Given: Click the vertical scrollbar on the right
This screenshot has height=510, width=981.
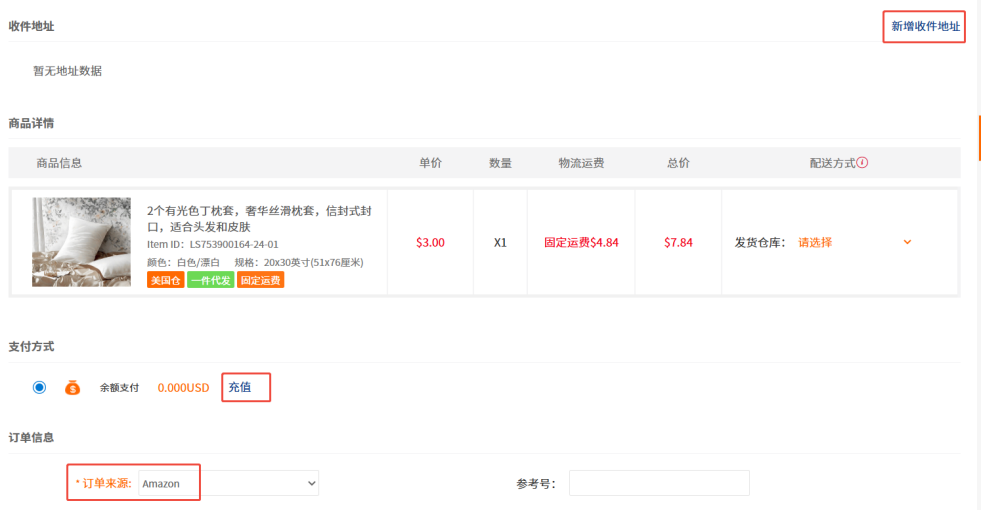Looking at the screenshot, I should (x=978, y=138).
